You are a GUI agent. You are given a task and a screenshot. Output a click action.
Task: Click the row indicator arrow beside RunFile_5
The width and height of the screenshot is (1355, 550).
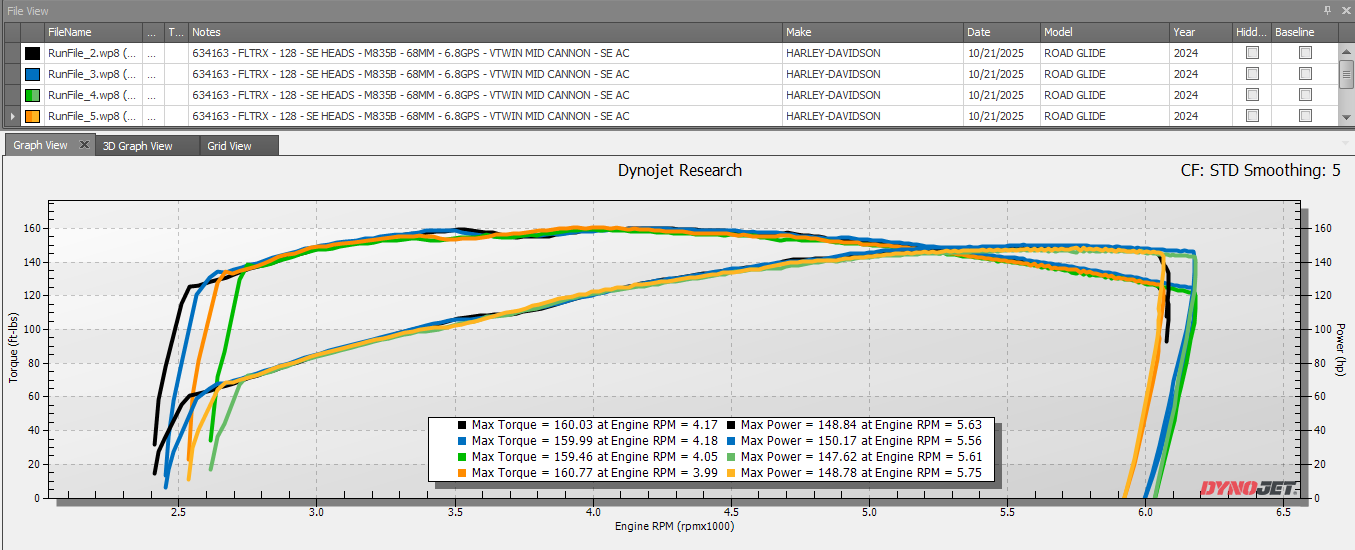tap(11, 116)
